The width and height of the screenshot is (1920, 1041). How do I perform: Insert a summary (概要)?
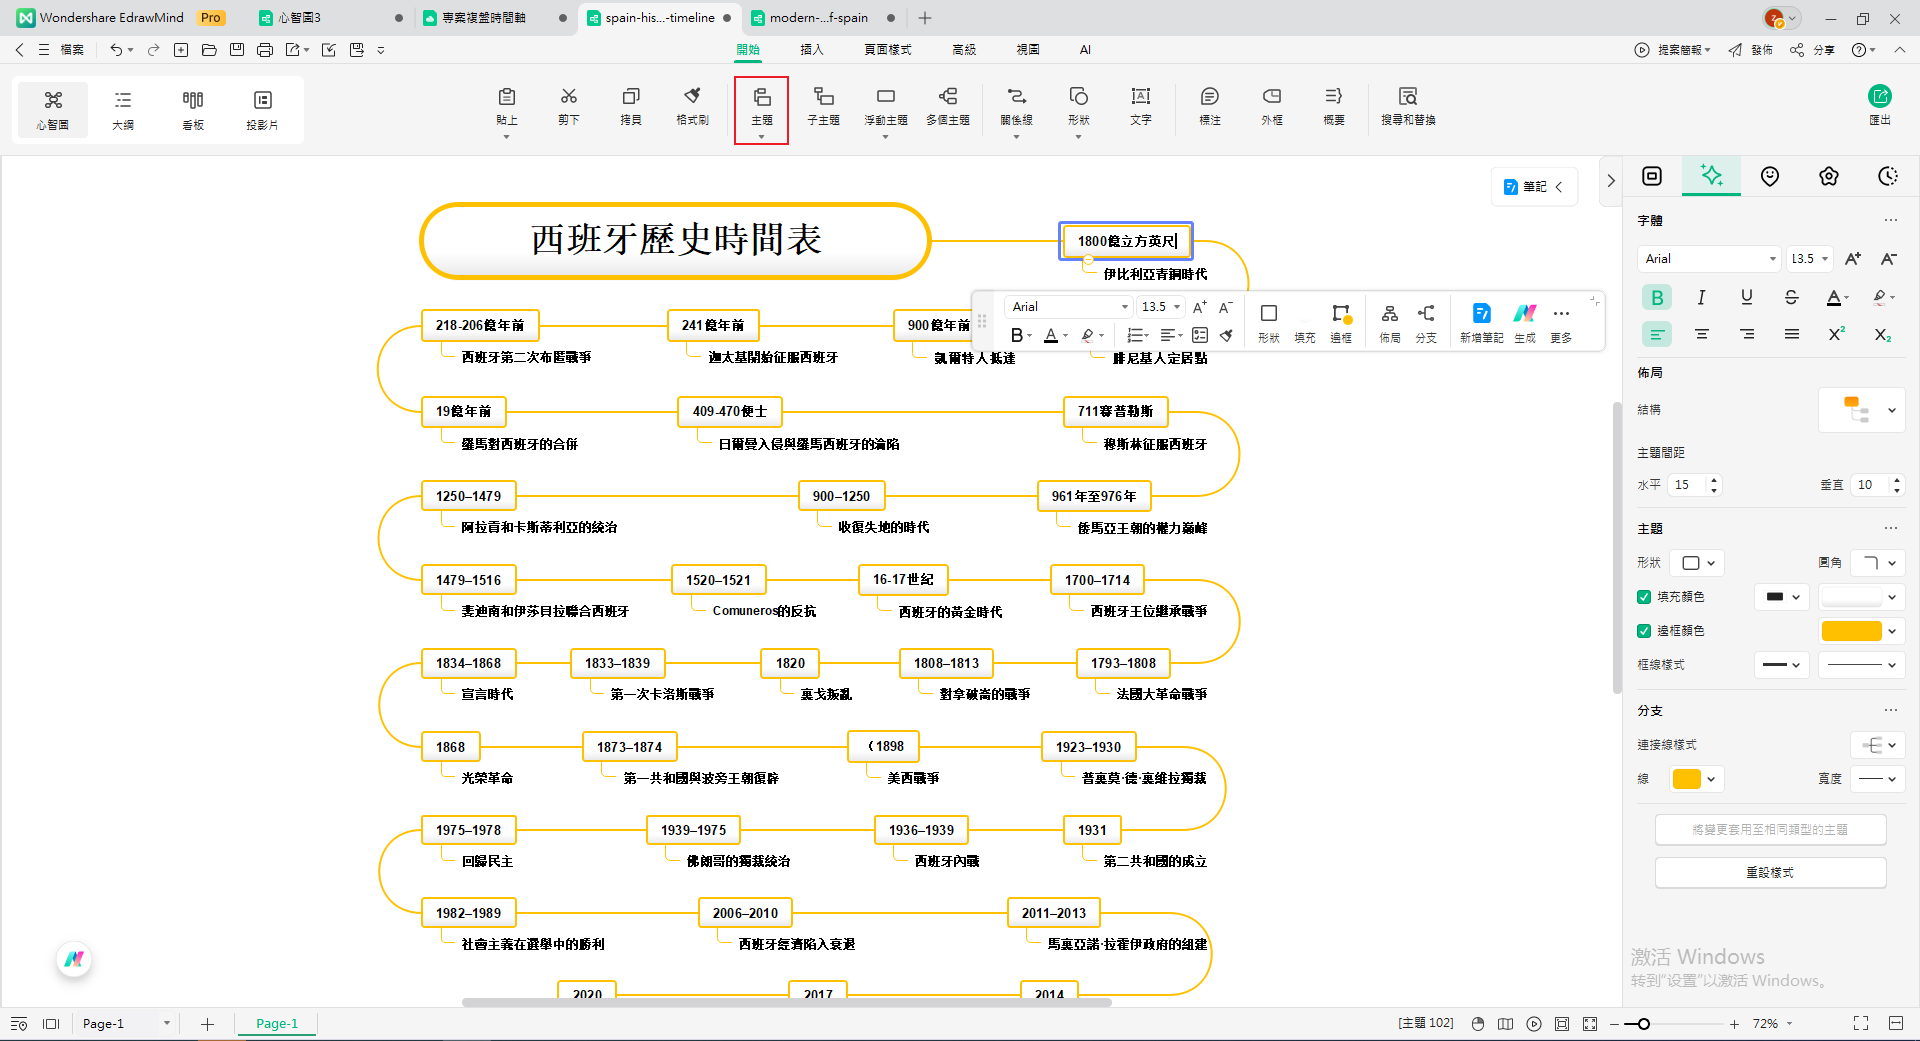[x=1333, y=107]
